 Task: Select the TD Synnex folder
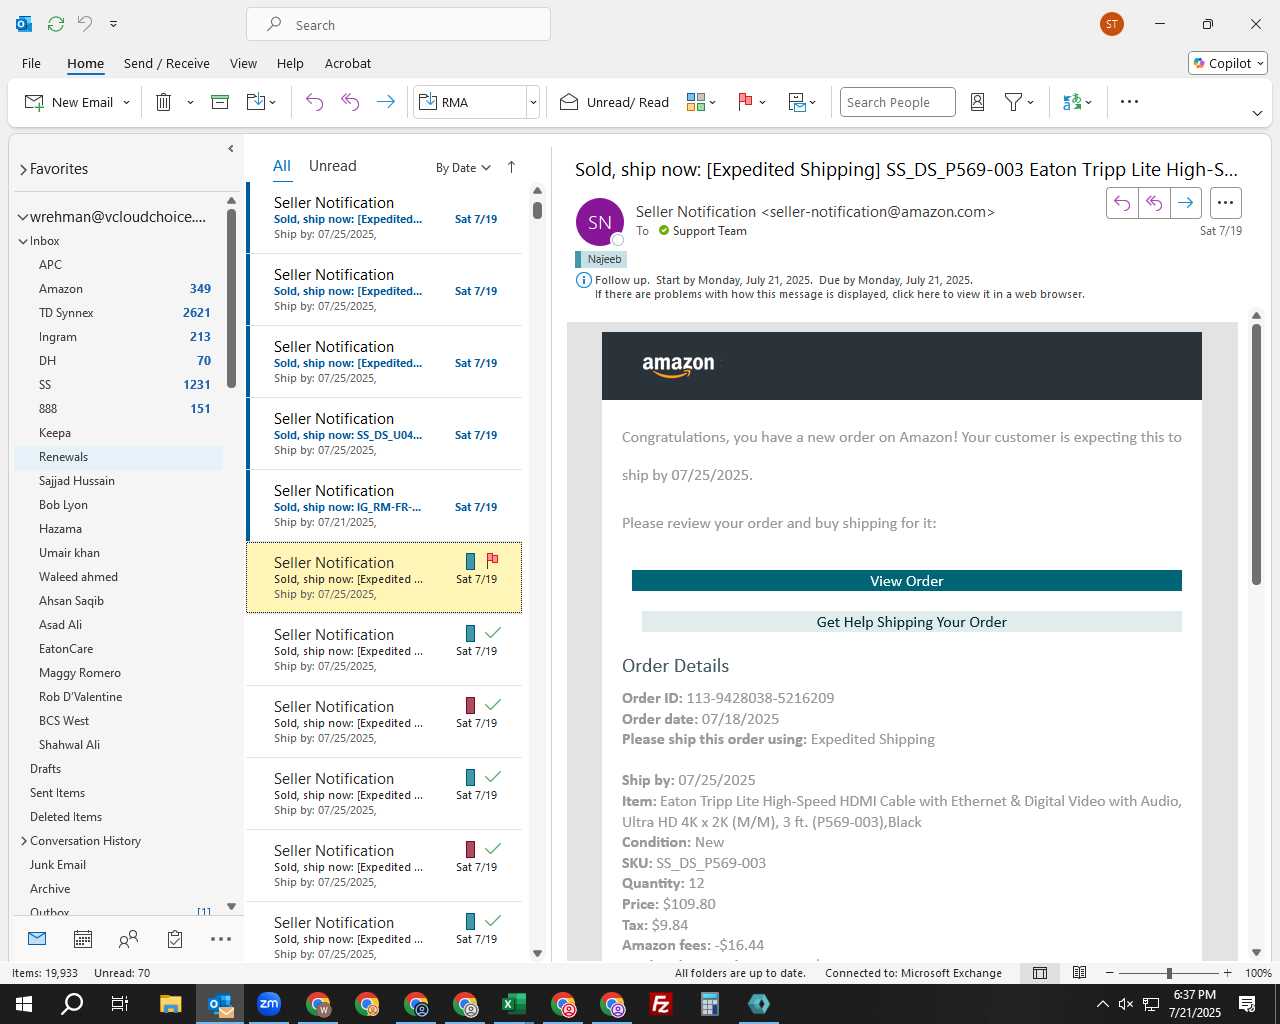pos(119,313)
